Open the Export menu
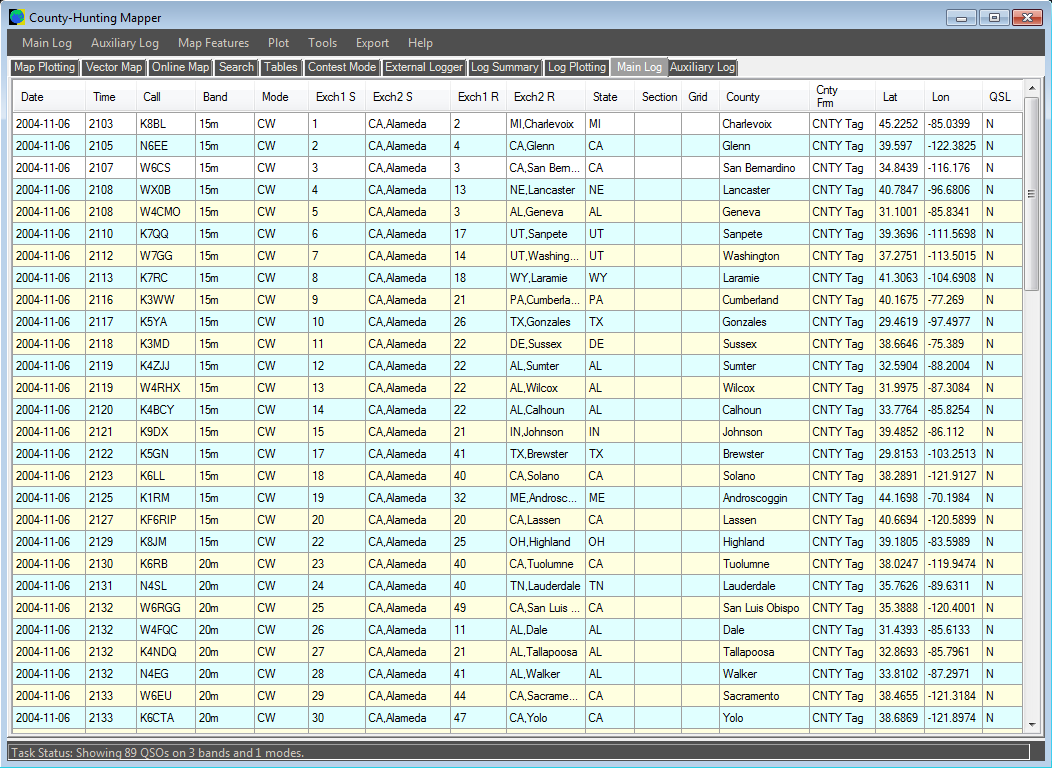The width and height of the screenshot is (1052, 768). [x=372, y=43]
